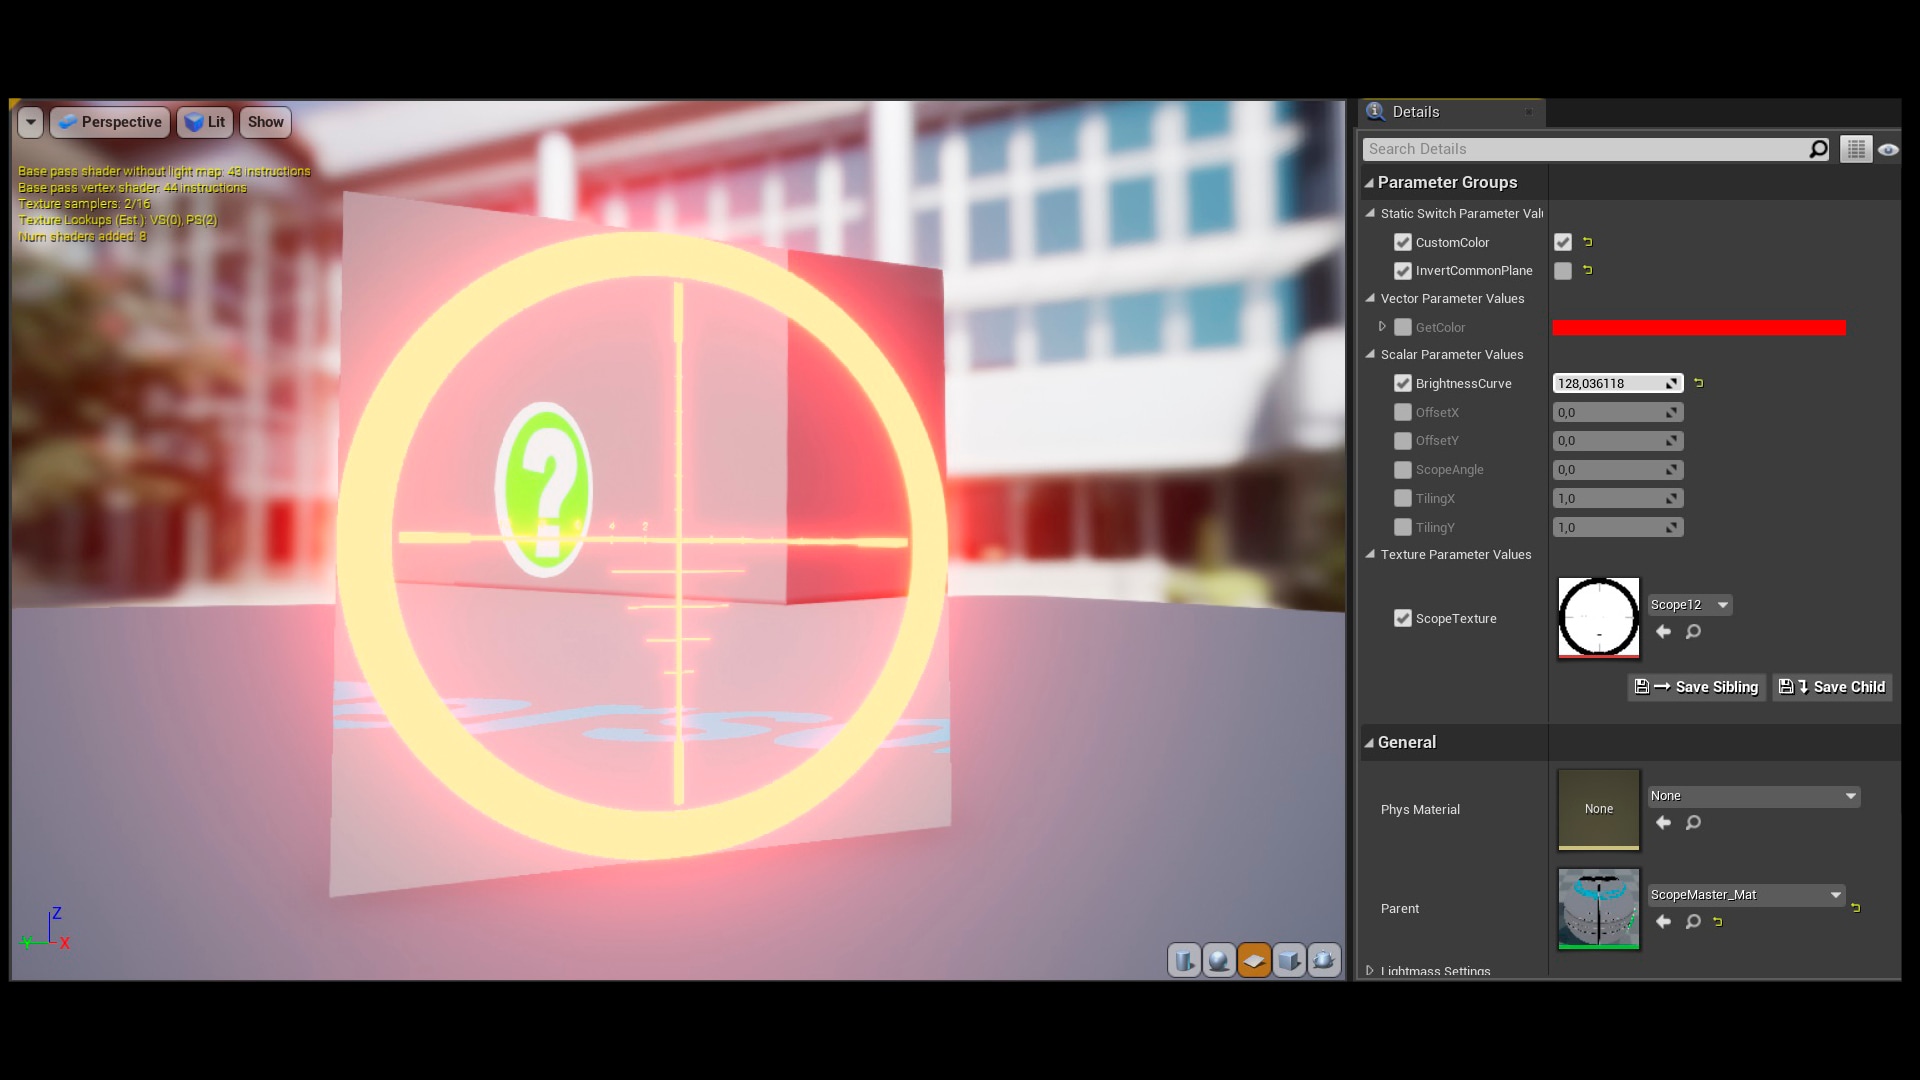Viewport: 1920px width, 1080px height.
Task: Uncheck the CustomColor parameter override
Action: (1404, 242)
